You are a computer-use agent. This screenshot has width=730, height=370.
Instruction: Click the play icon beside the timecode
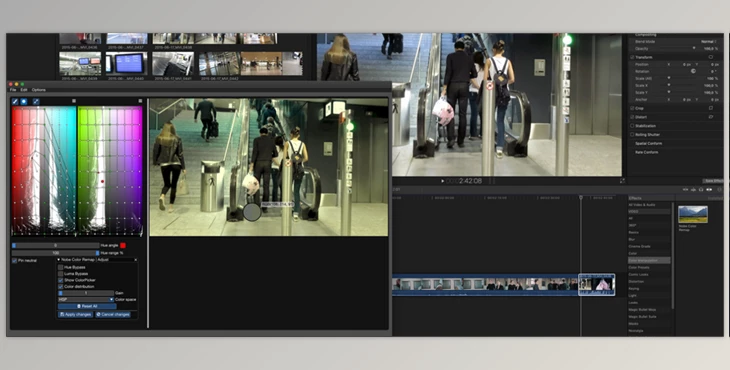point(442,181)
